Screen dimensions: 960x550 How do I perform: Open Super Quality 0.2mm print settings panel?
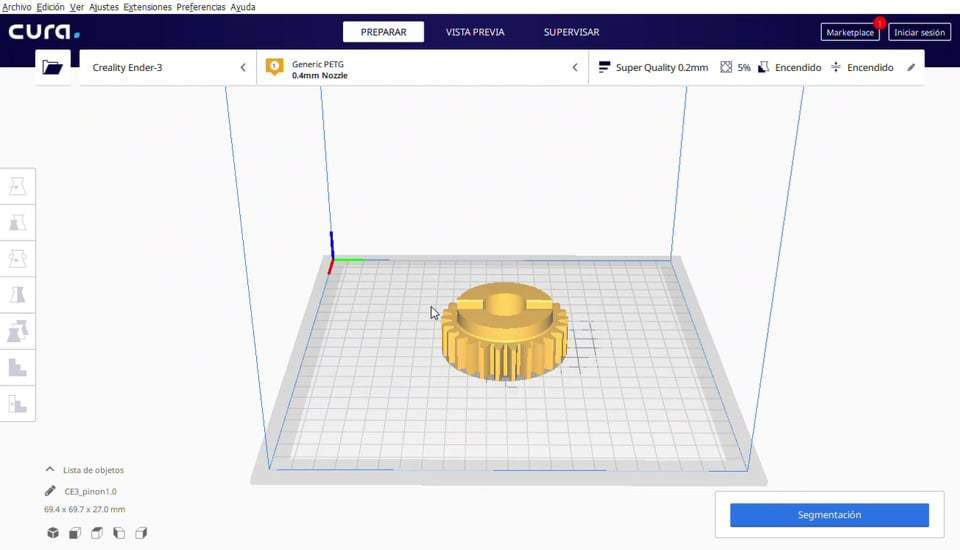pyautogui.click(x=756, y=67)
